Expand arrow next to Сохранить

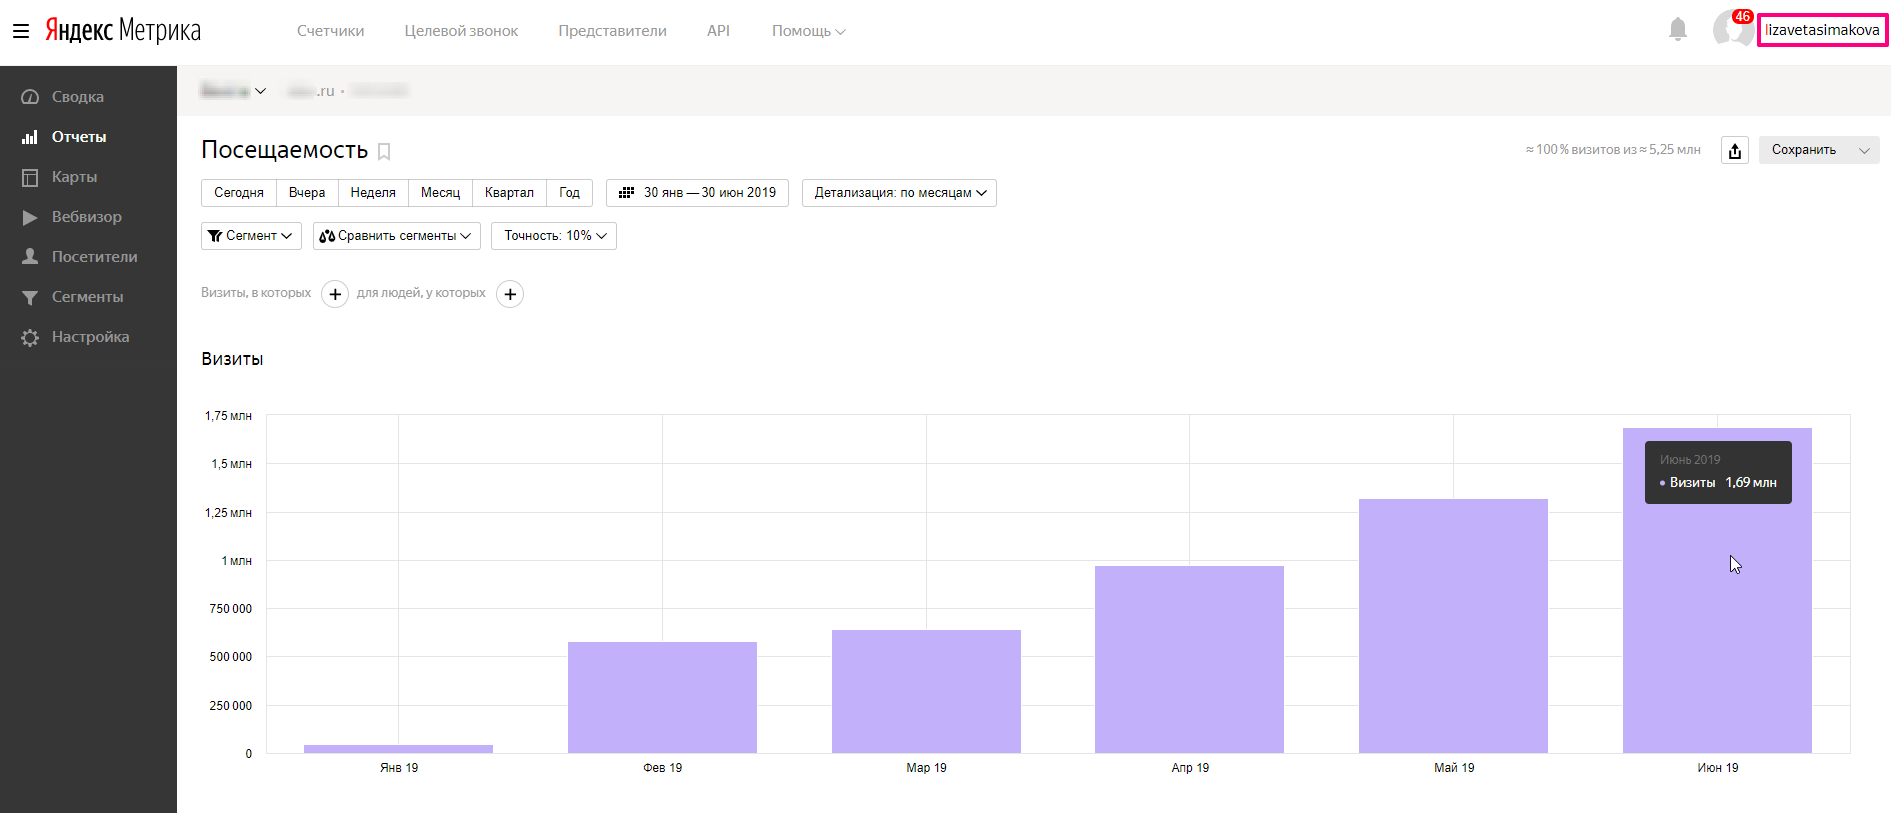1864,150
